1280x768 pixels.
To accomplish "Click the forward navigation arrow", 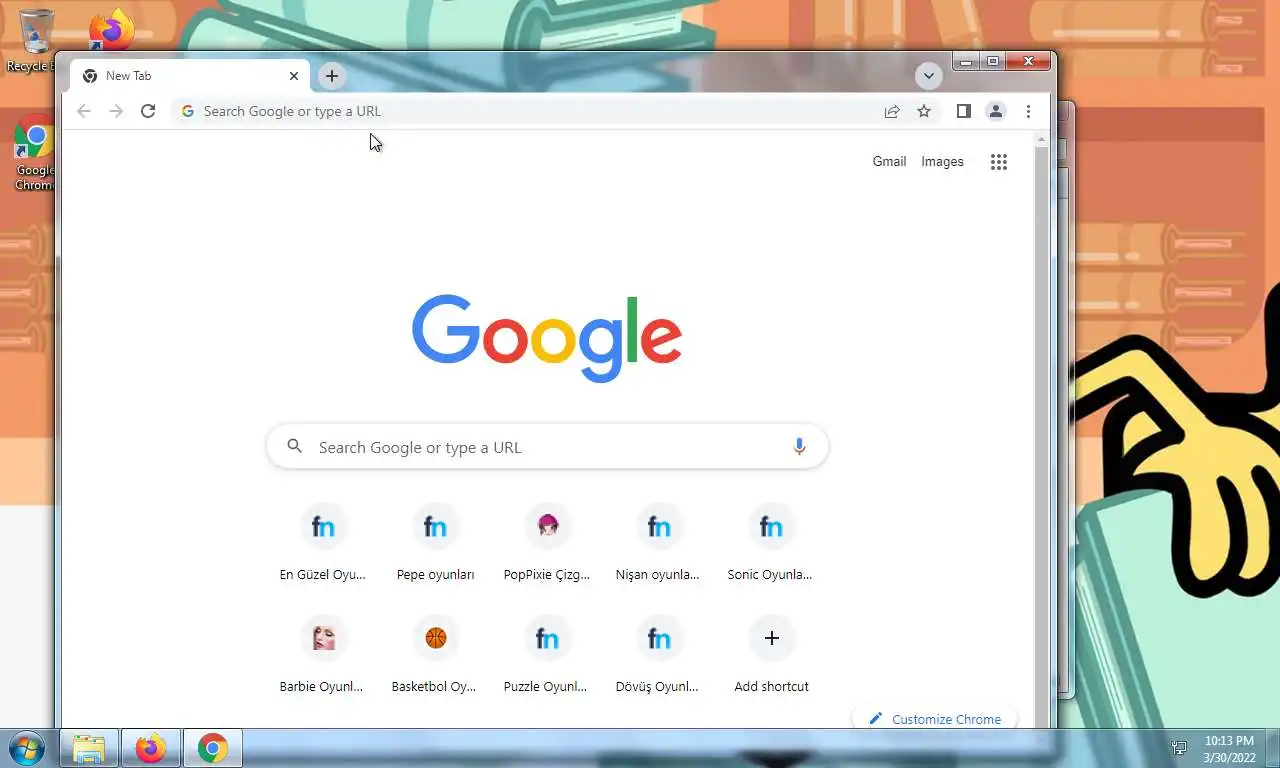I will 116,111.
